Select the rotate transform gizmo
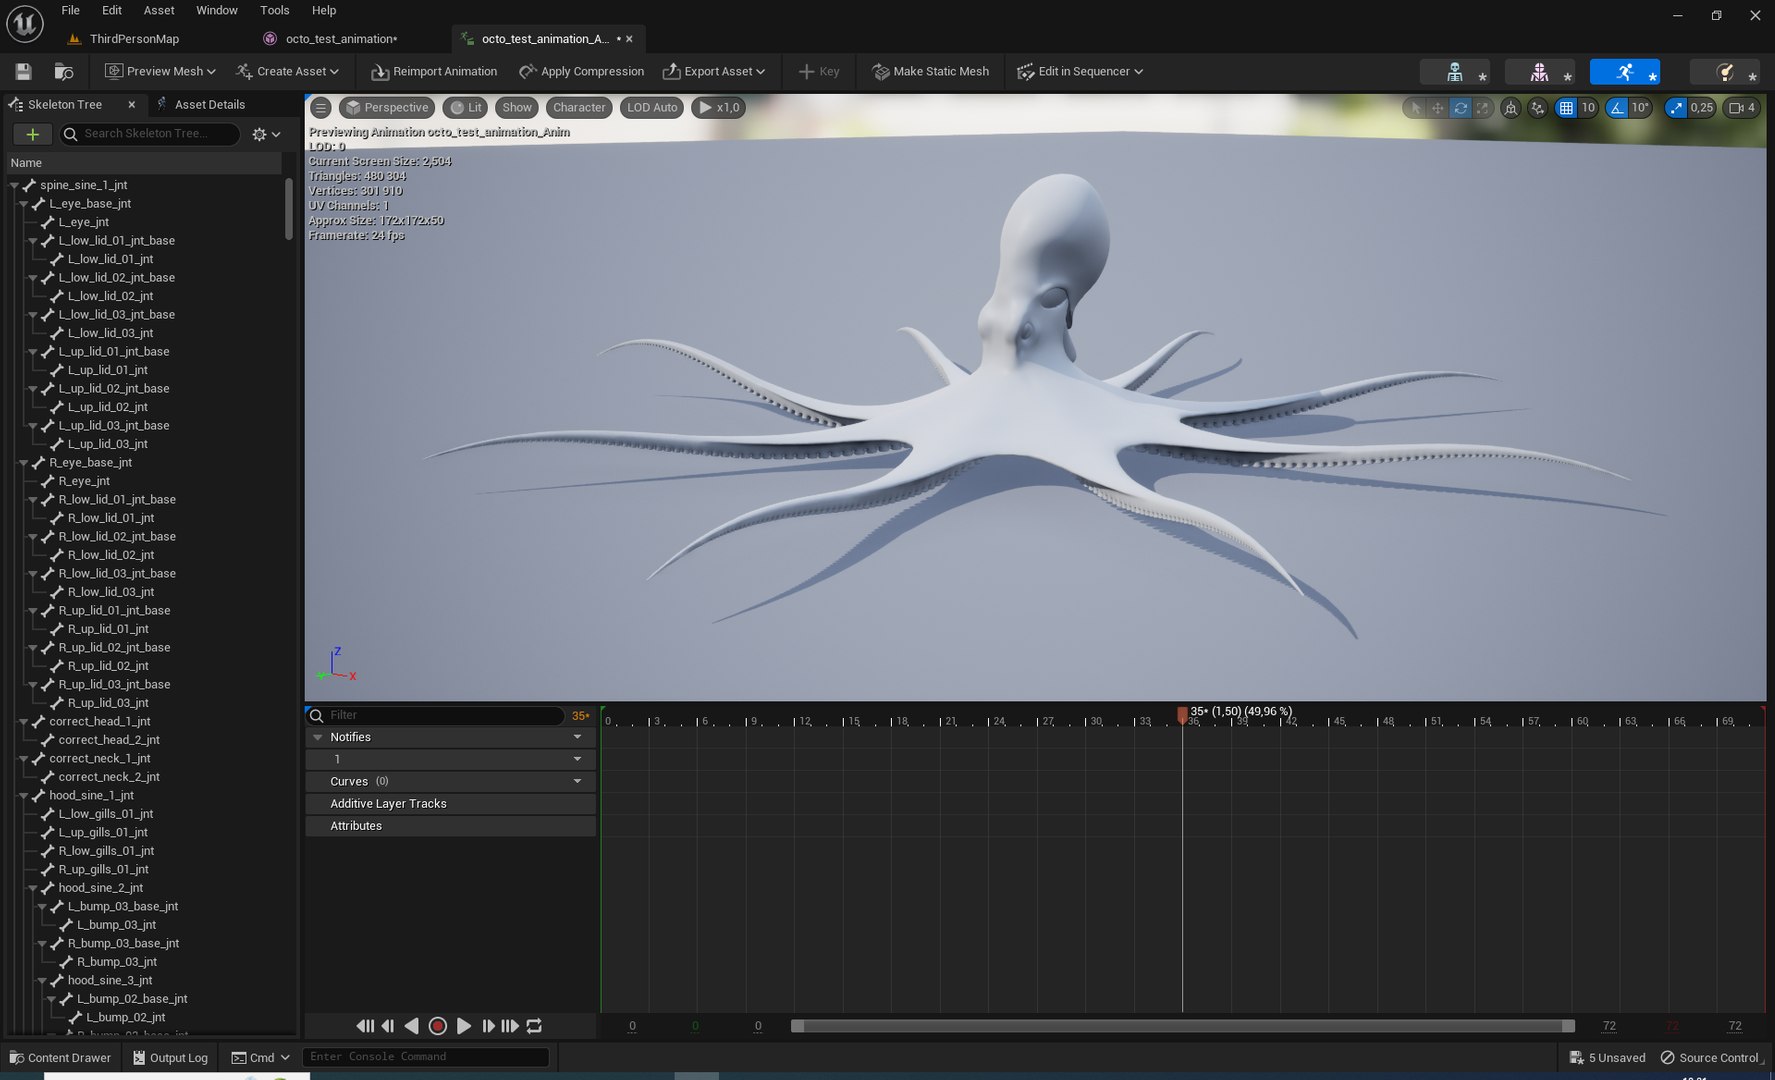The height and width of the screenshot is (1080, 1775). coord(1460,108)
